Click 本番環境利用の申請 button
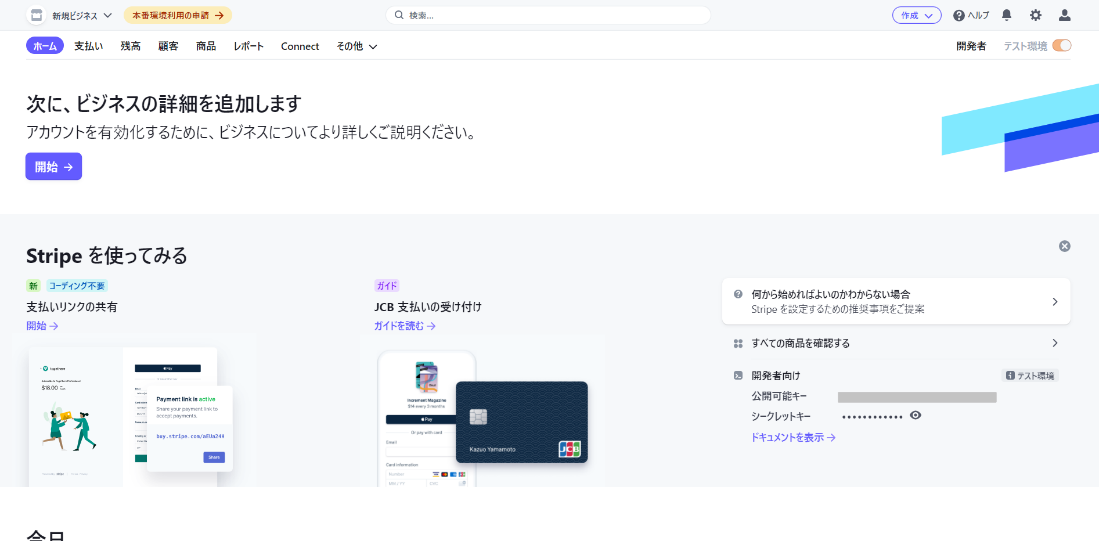Image resolution: width=1099 pixels, height=541 pixels. pyautogui.click(x=178, y=15)
